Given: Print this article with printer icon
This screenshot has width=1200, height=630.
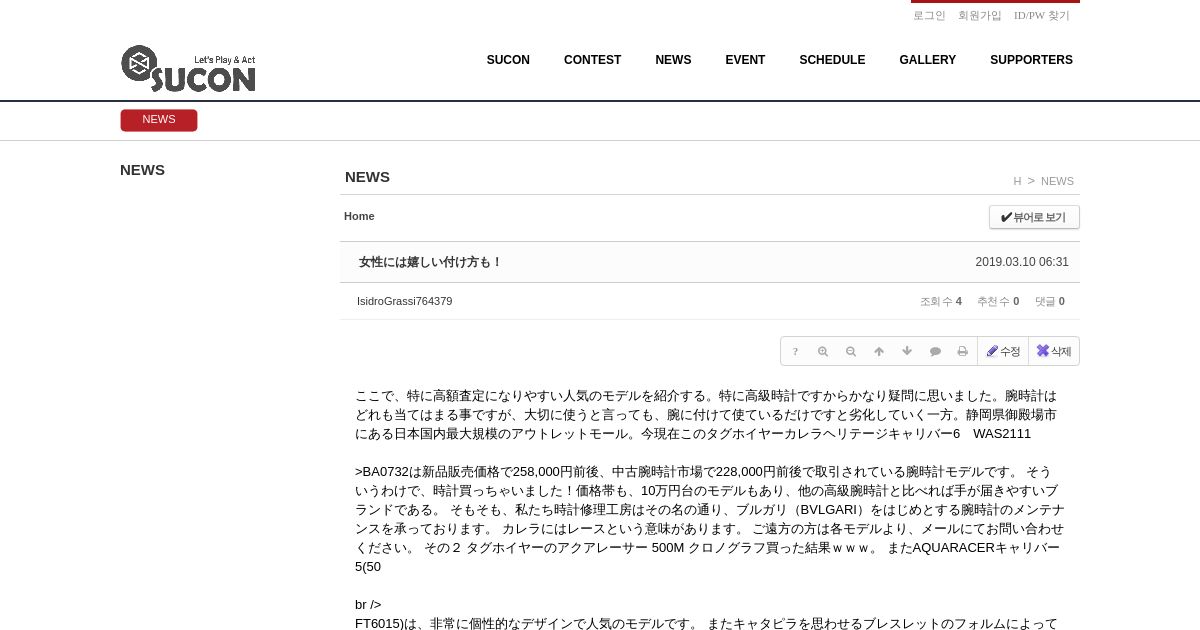Looking at the screenshot, I should pos(963,351).
